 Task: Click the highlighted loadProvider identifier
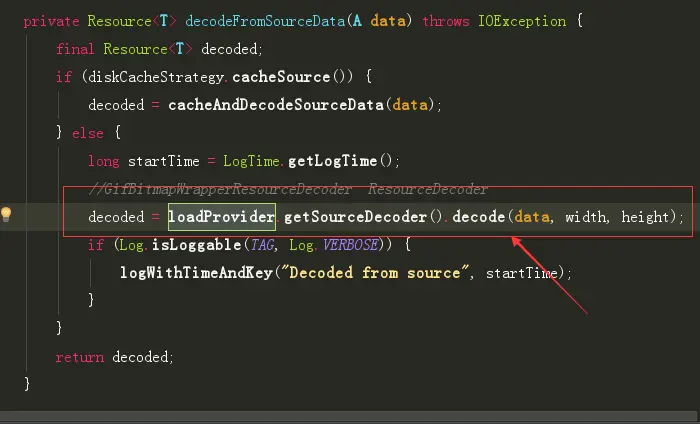[x=221, y=217]
